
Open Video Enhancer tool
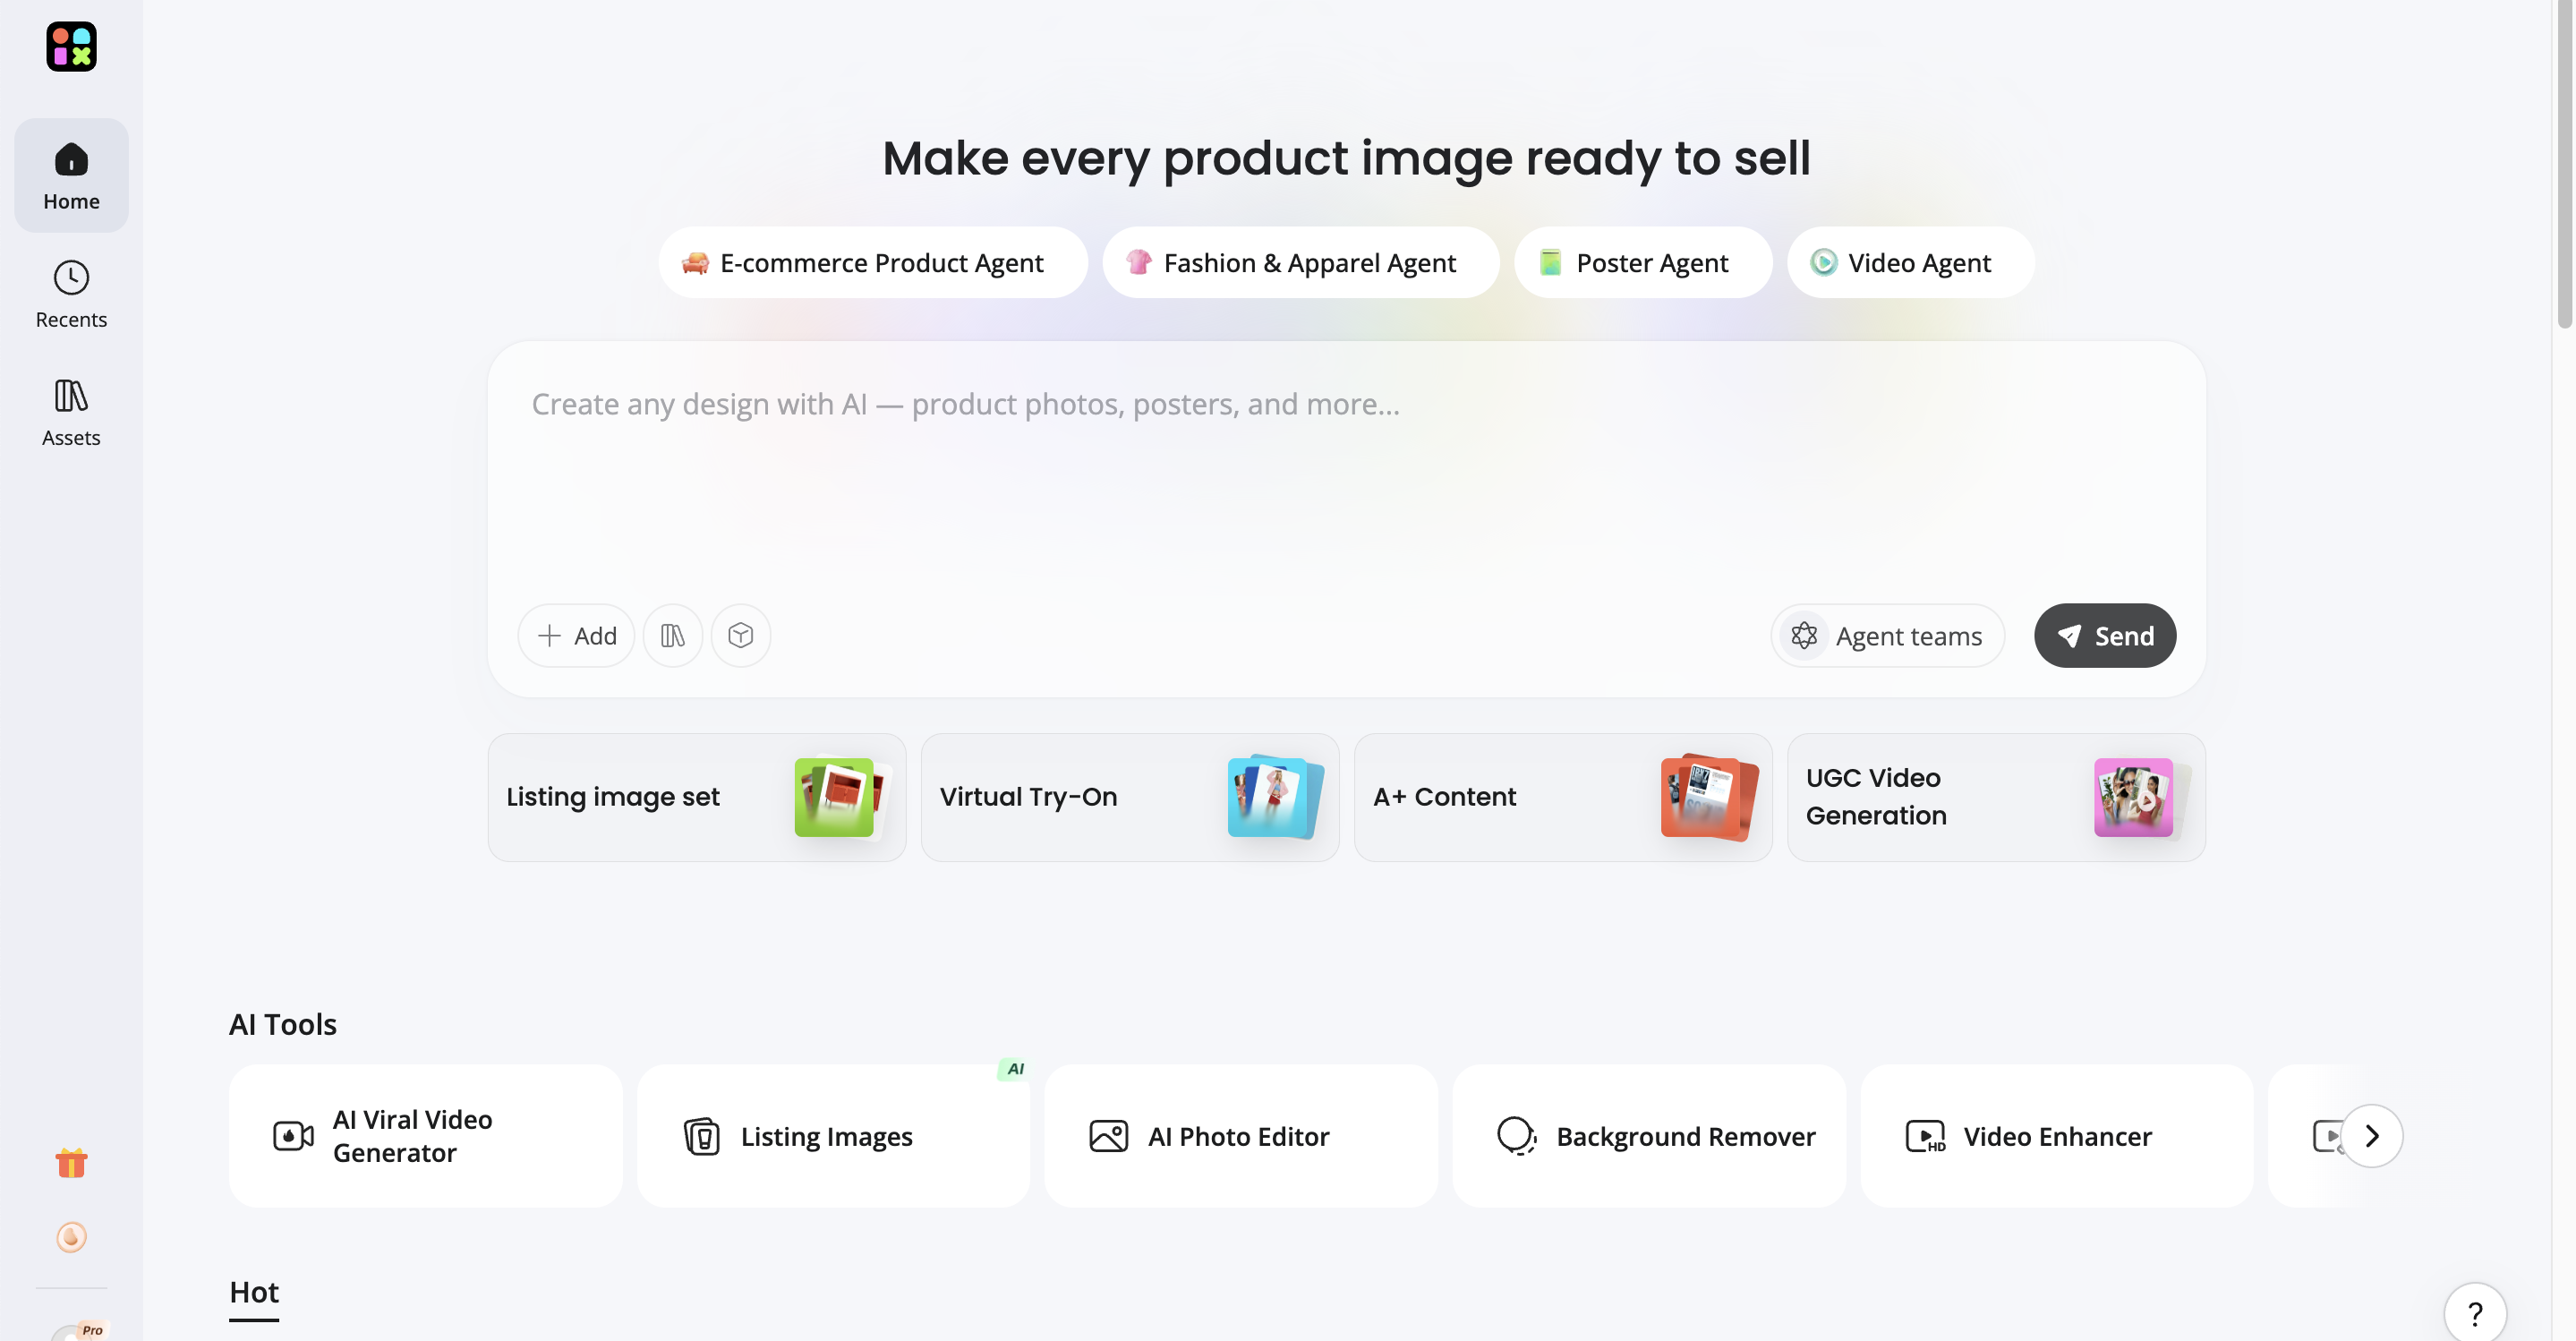(2057, 1136)
